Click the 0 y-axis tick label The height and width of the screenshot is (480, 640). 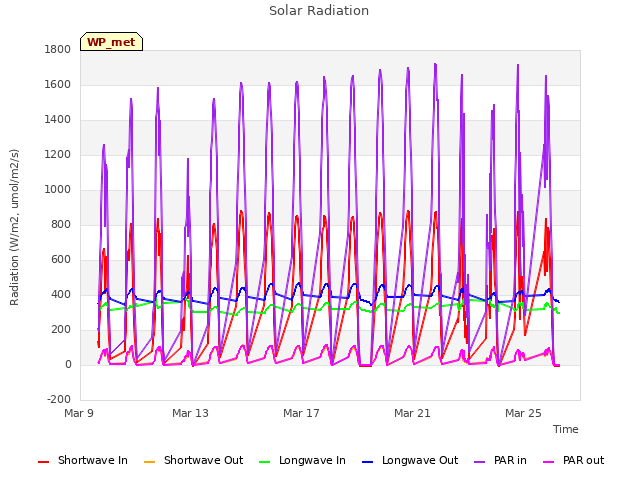(x=68, y=365)
